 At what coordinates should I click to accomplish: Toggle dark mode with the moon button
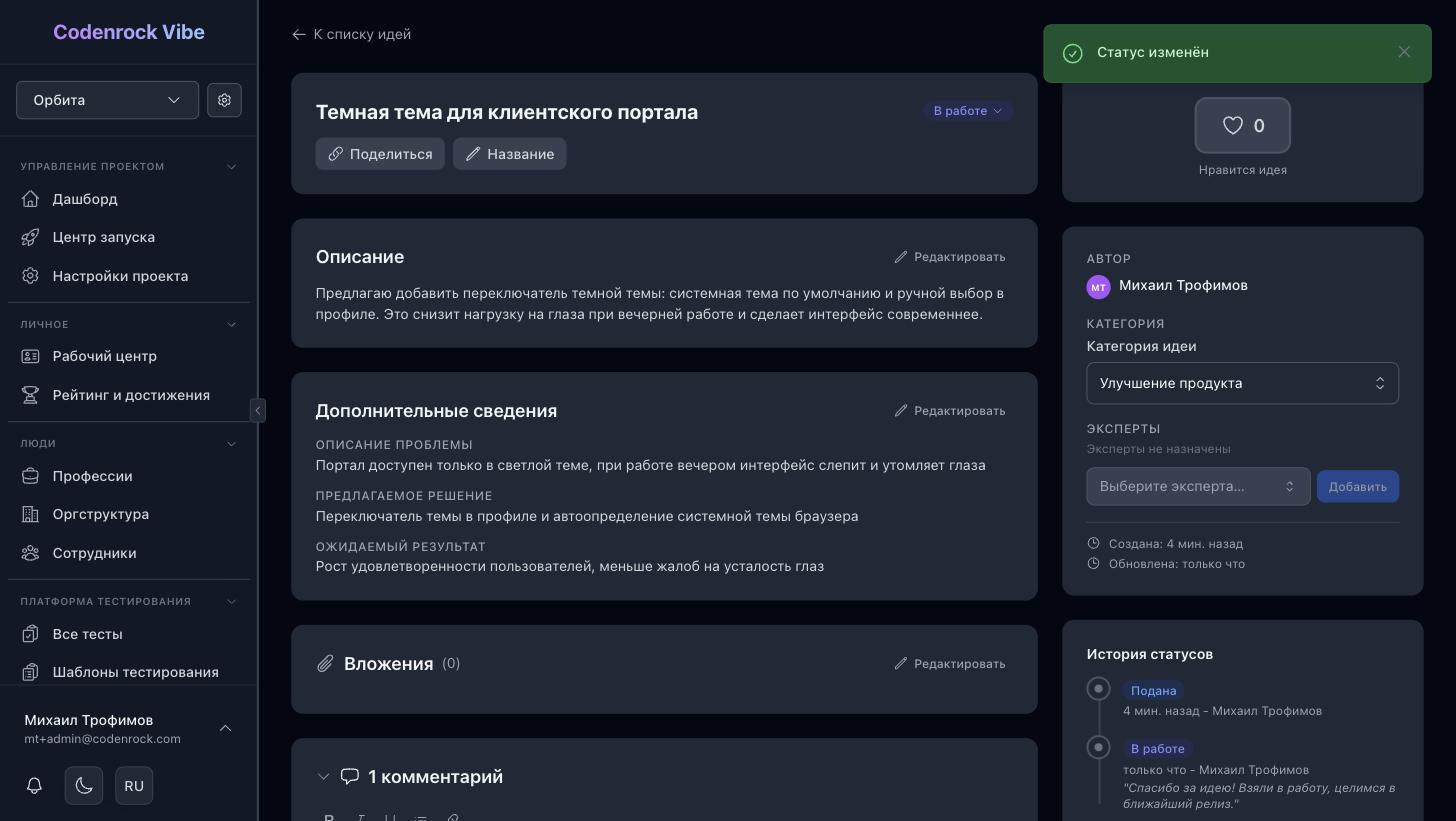click(84, 786)
